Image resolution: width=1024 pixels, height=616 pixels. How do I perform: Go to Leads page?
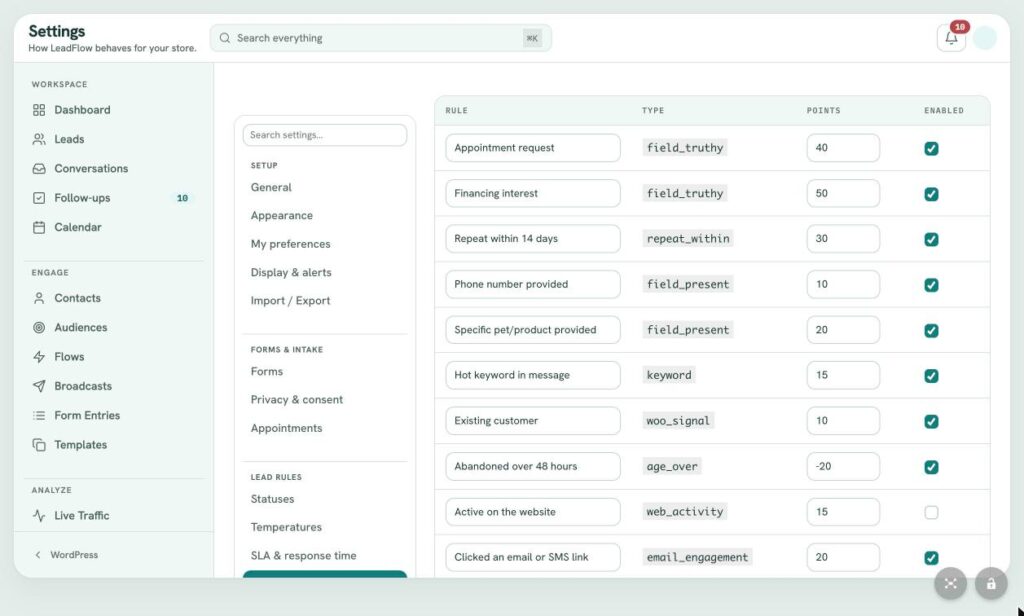[69, 139]
